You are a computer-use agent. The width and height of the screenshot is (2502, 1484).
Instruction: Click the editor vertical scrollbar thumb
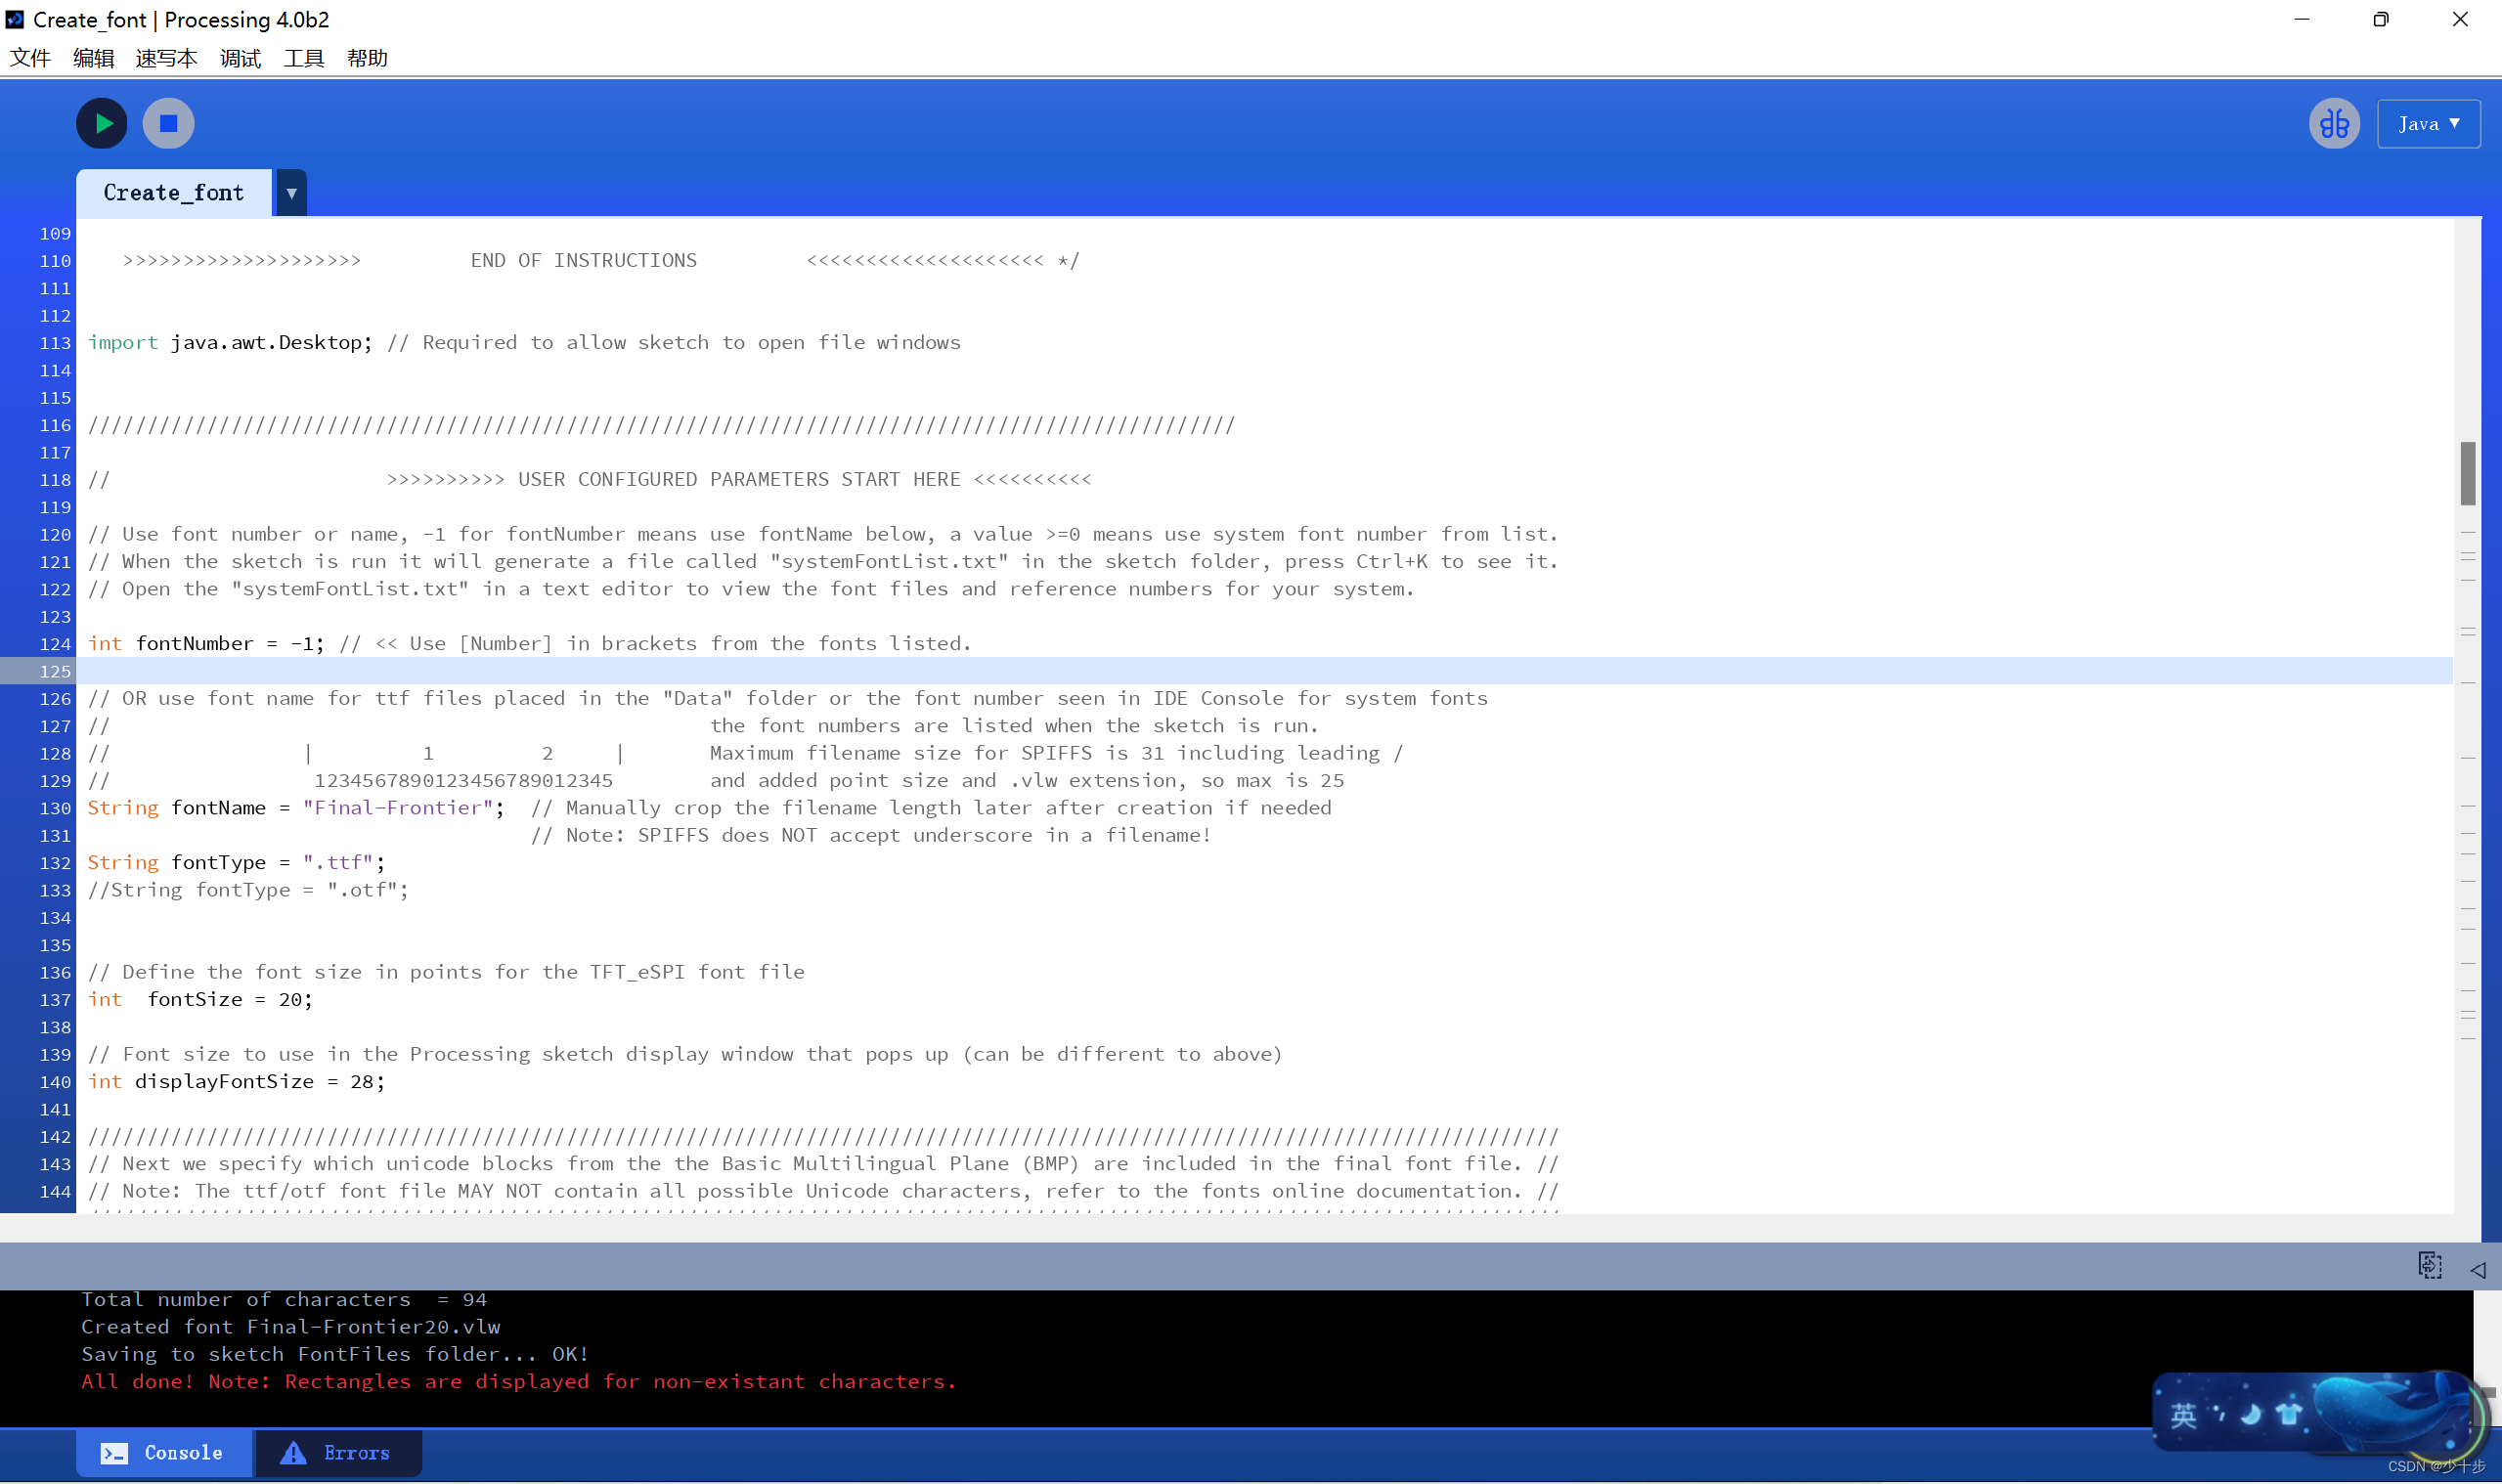[x=2467, y=473]
